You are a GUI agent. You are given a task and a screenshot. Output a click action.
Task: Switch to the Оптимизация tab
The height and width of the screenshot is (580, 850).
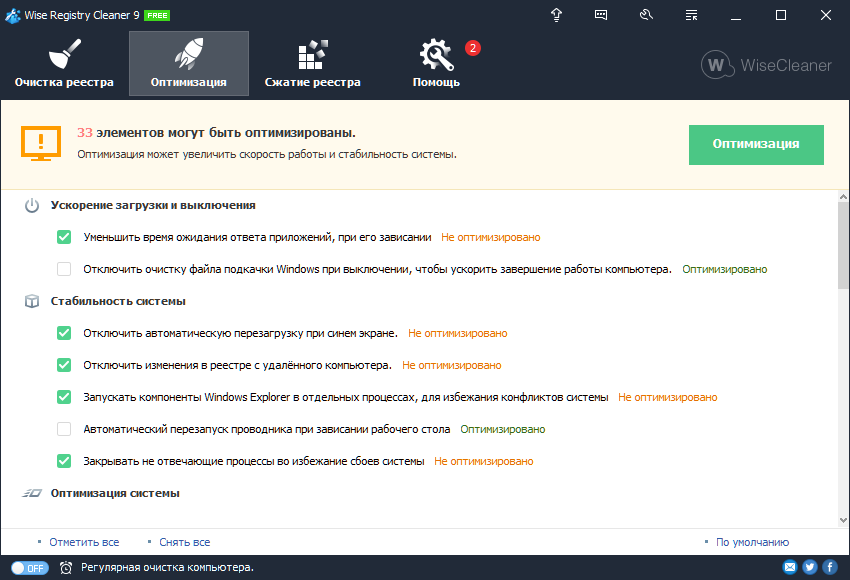(189, 63)
